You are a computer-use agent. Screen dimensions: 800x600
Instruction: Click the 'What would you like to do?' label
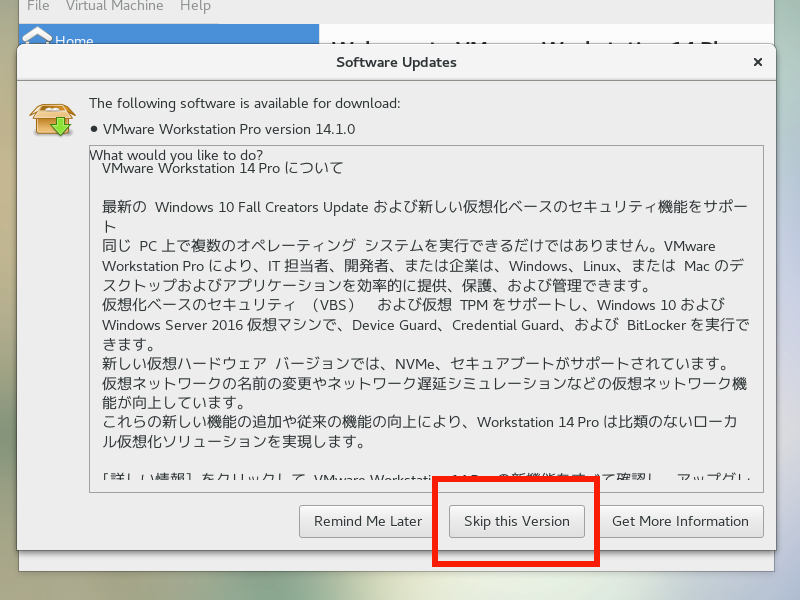click(176, 155)
